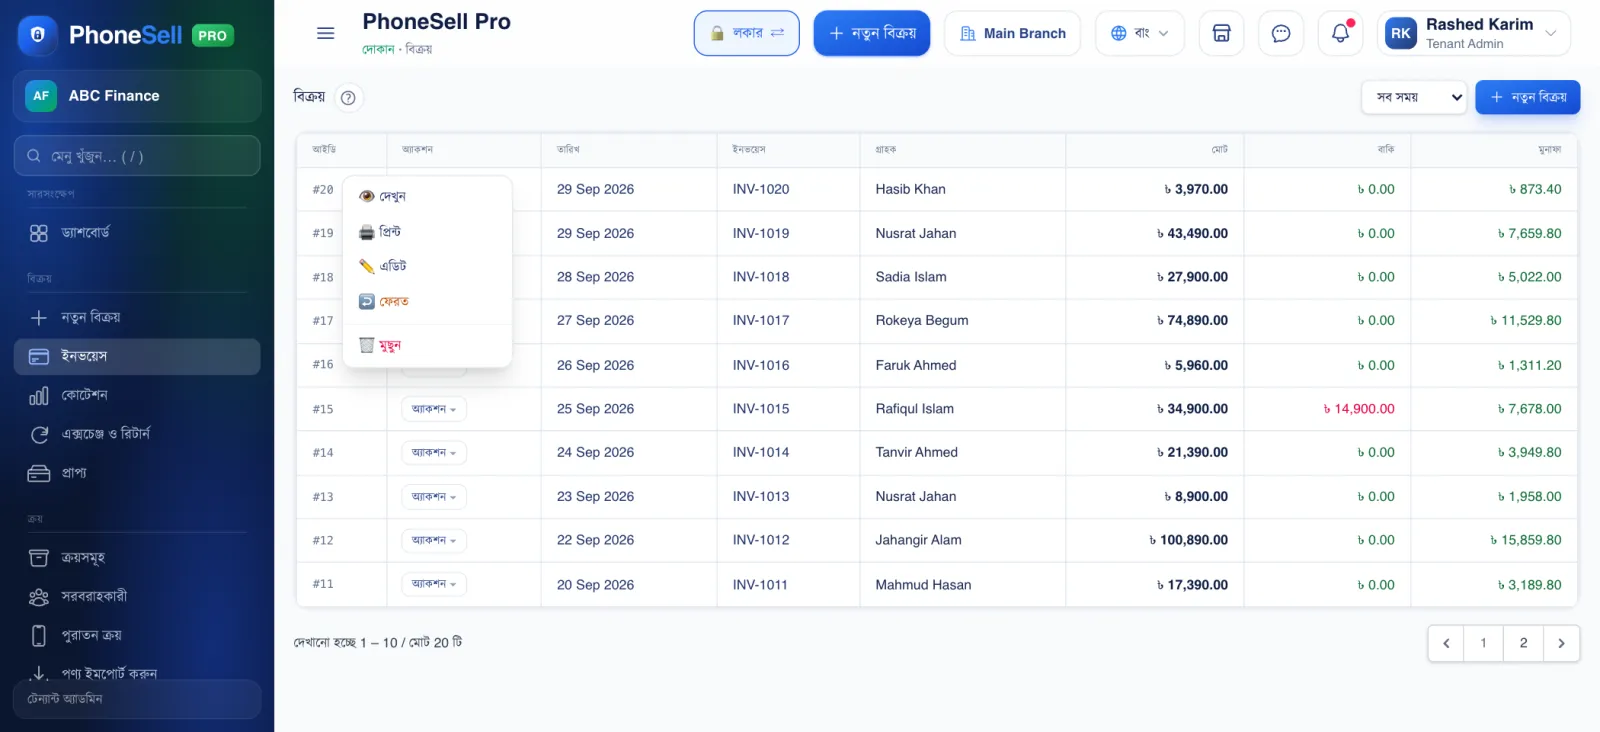This screenshot has width=1600, height=732.
Task: Open অ্যাকশন dropdown for row #11
Action: (434, 584)
